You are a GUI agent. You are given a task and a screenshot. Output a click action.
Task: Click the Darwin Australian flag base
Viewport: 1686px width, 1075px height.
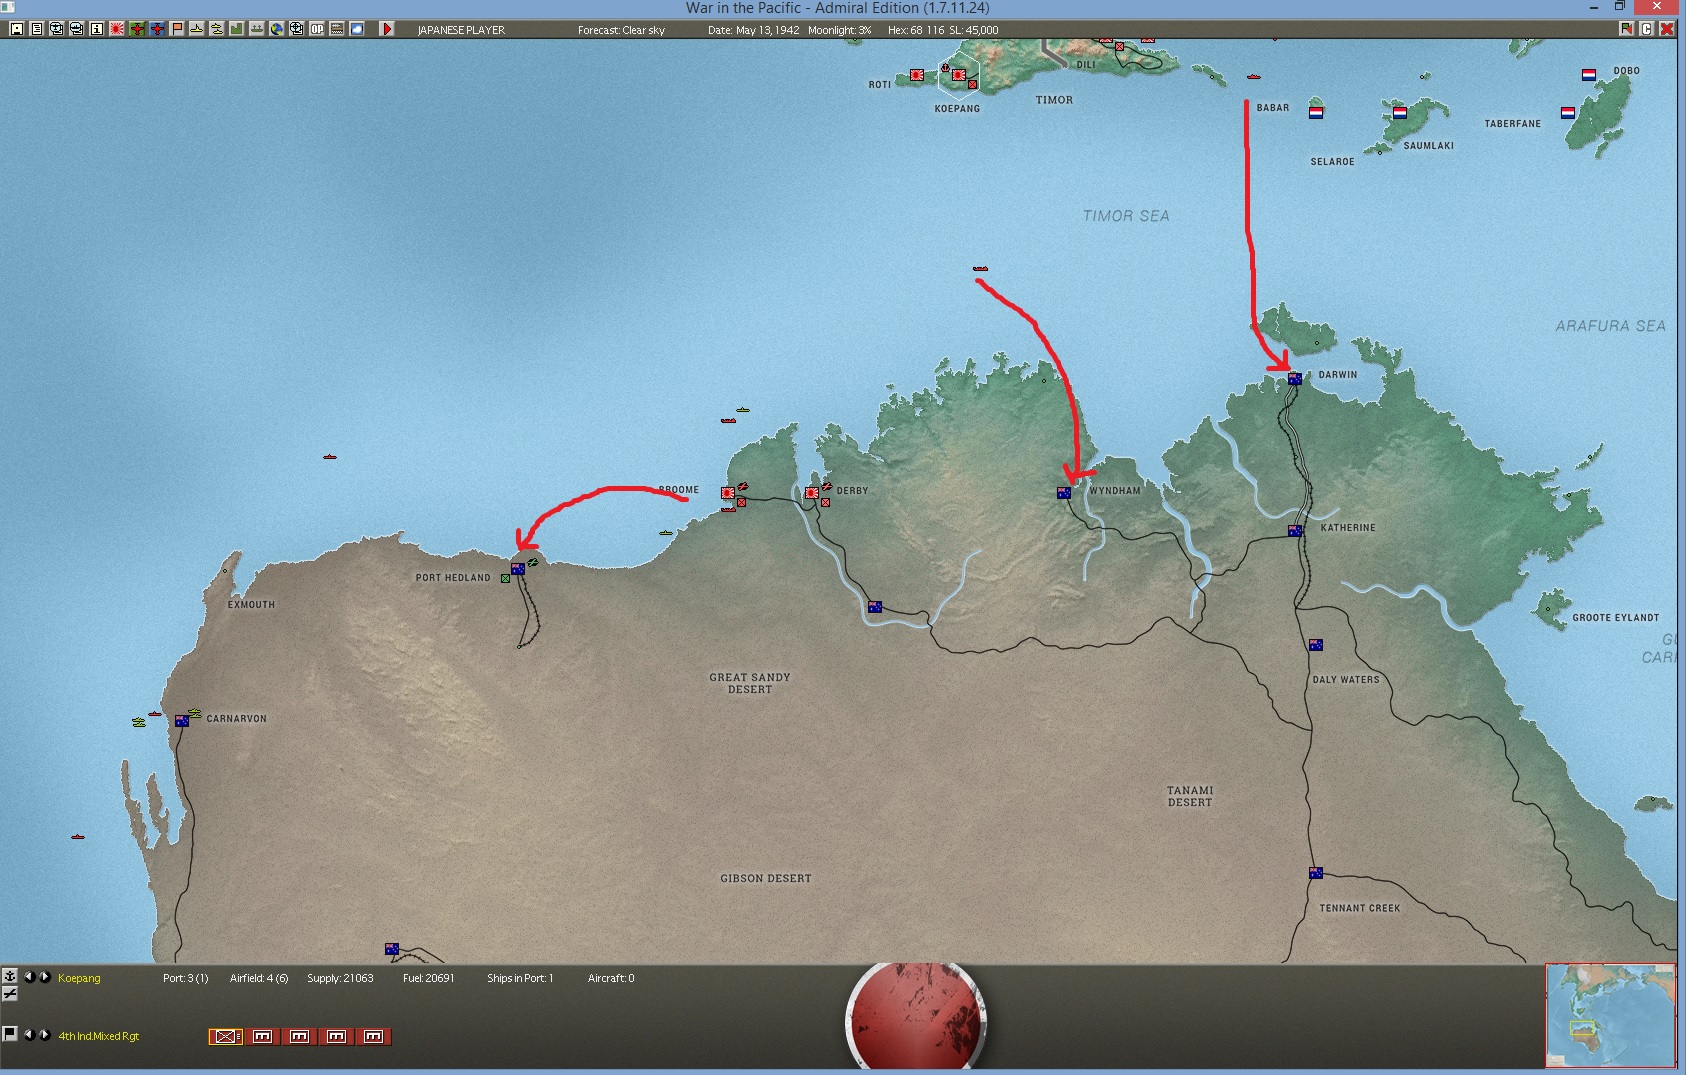tap(1295, 379)
